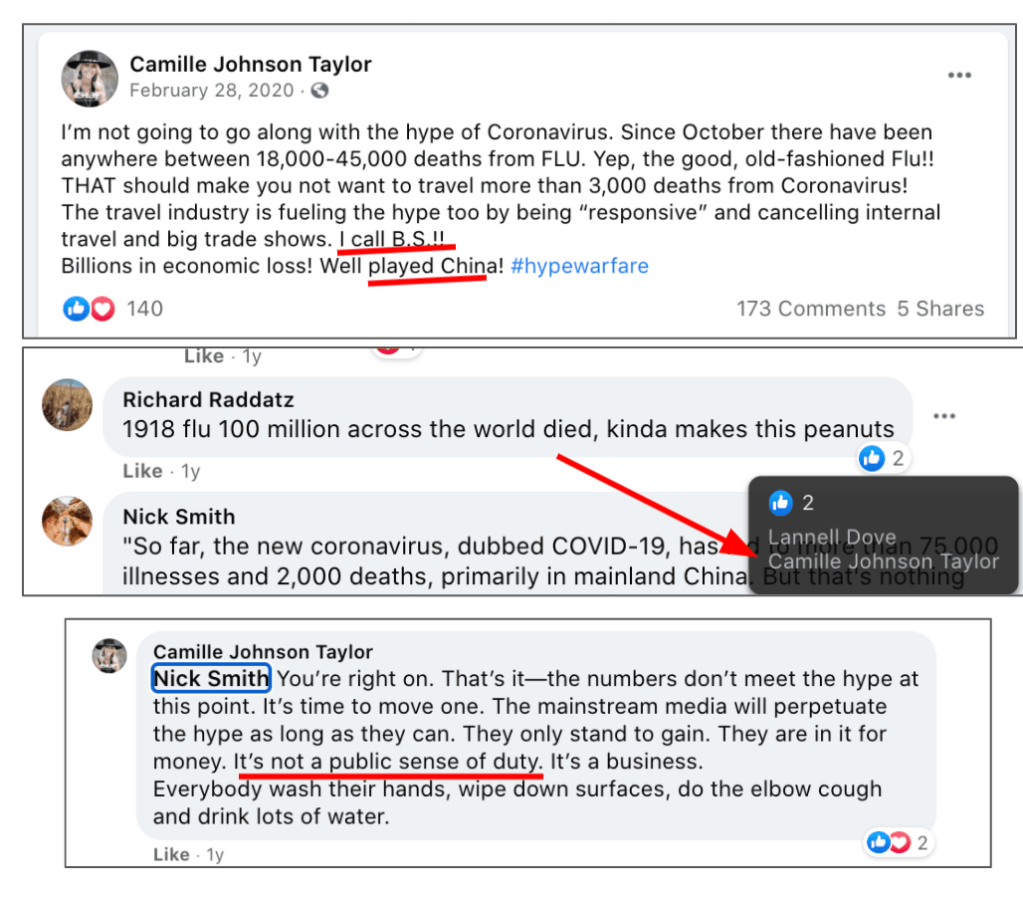Click the red heart reaction on post
1023x900 pixels.
102,309
